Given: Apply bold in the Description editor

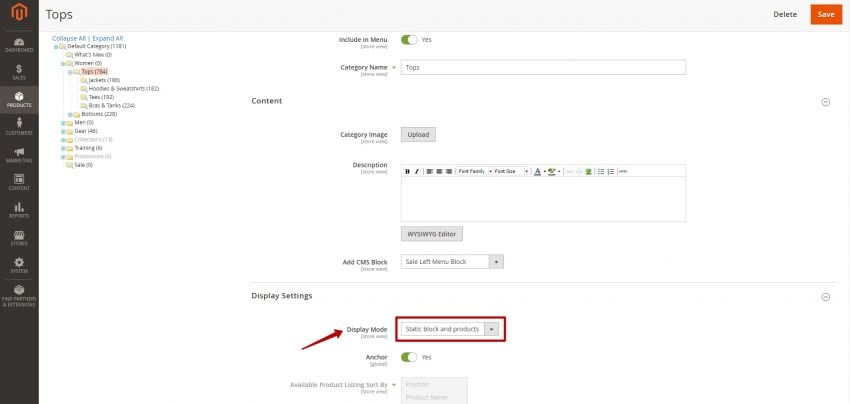Looking at the screenshot, I should coord(408,171).
